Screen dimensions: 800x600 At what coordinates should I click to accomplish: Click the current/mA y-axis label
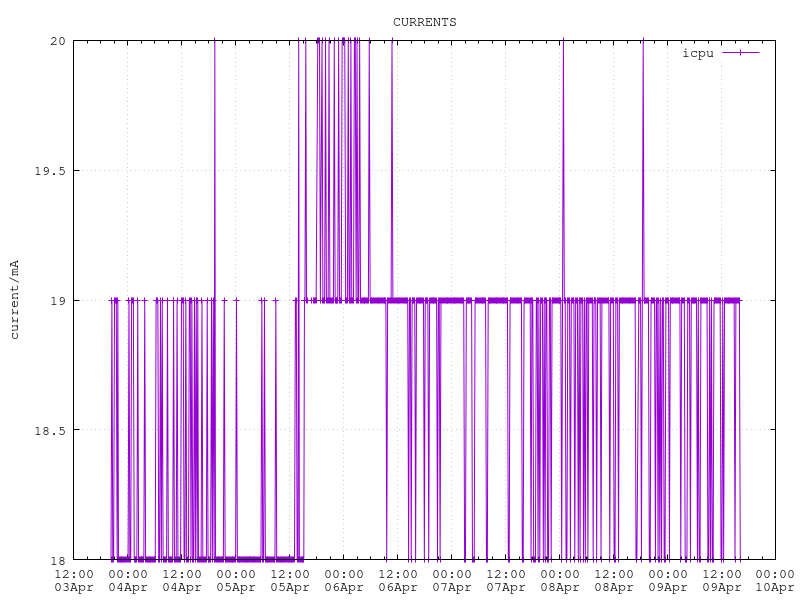point(14,299)
